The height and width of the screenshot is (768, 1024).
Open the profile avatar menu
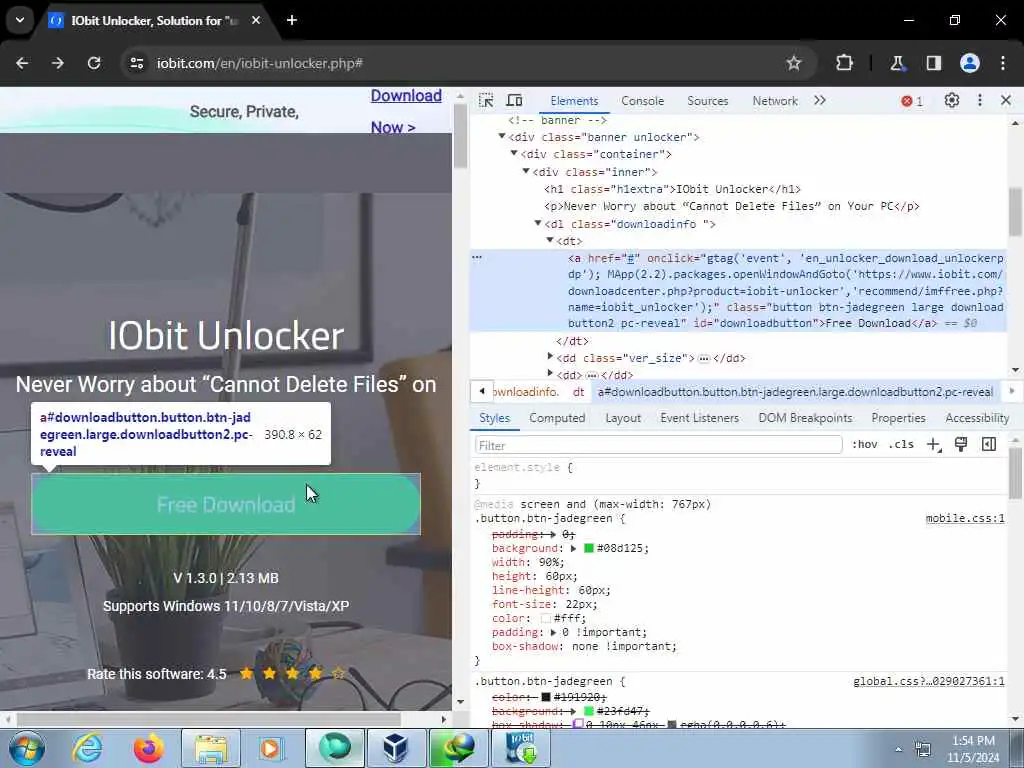click(x=969, y=63)
